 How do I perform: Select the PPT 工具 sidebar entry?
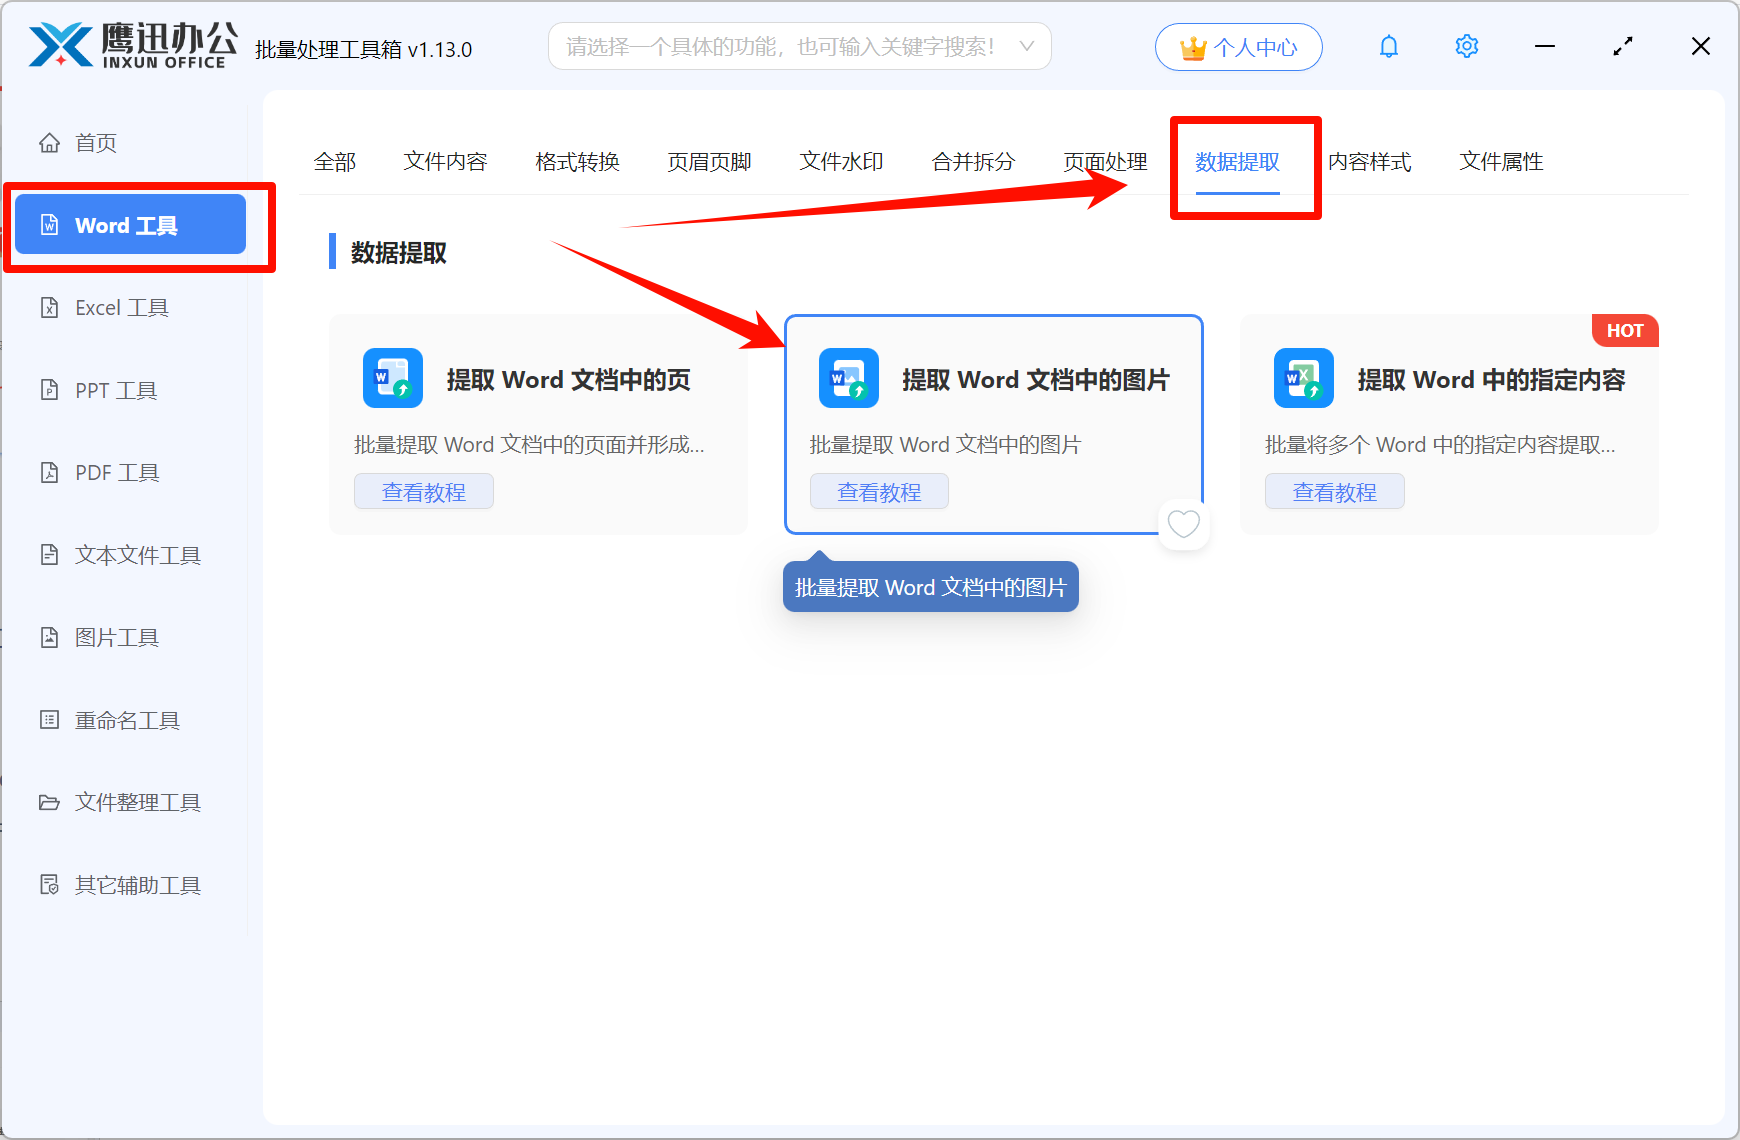tap(115, 390)
